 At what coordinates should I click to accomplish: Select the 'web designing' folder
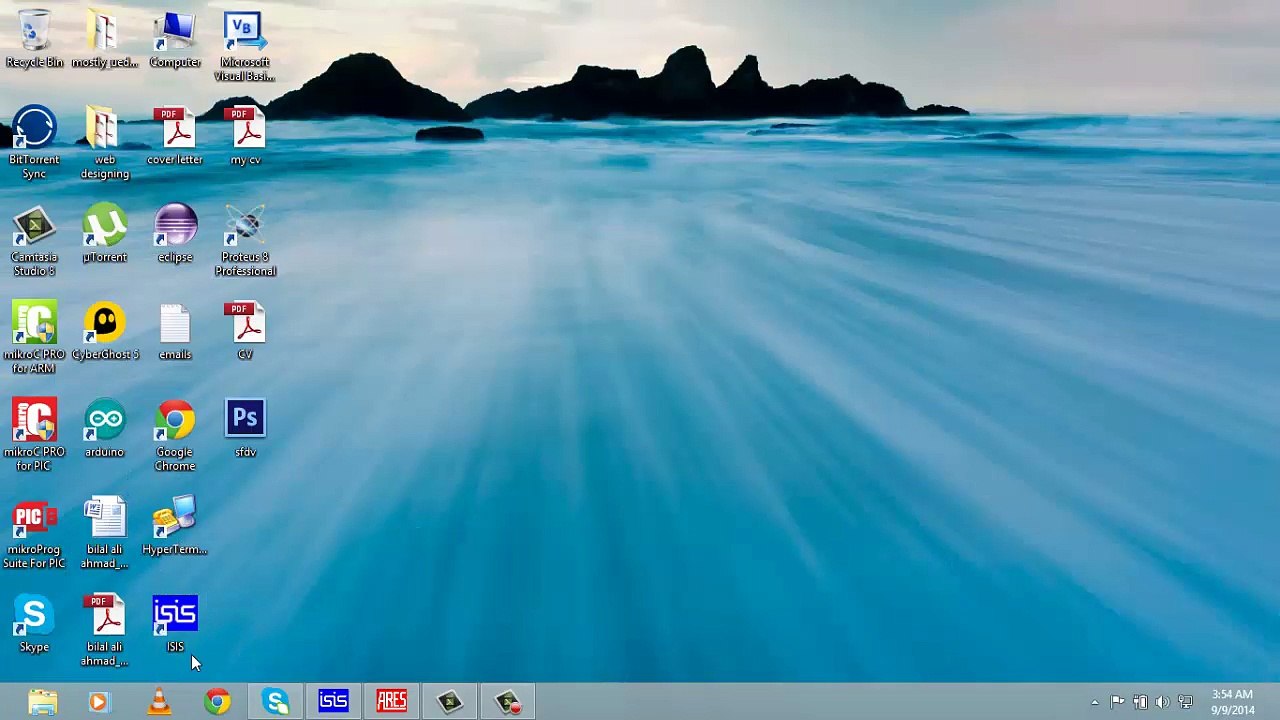(104, 143)
